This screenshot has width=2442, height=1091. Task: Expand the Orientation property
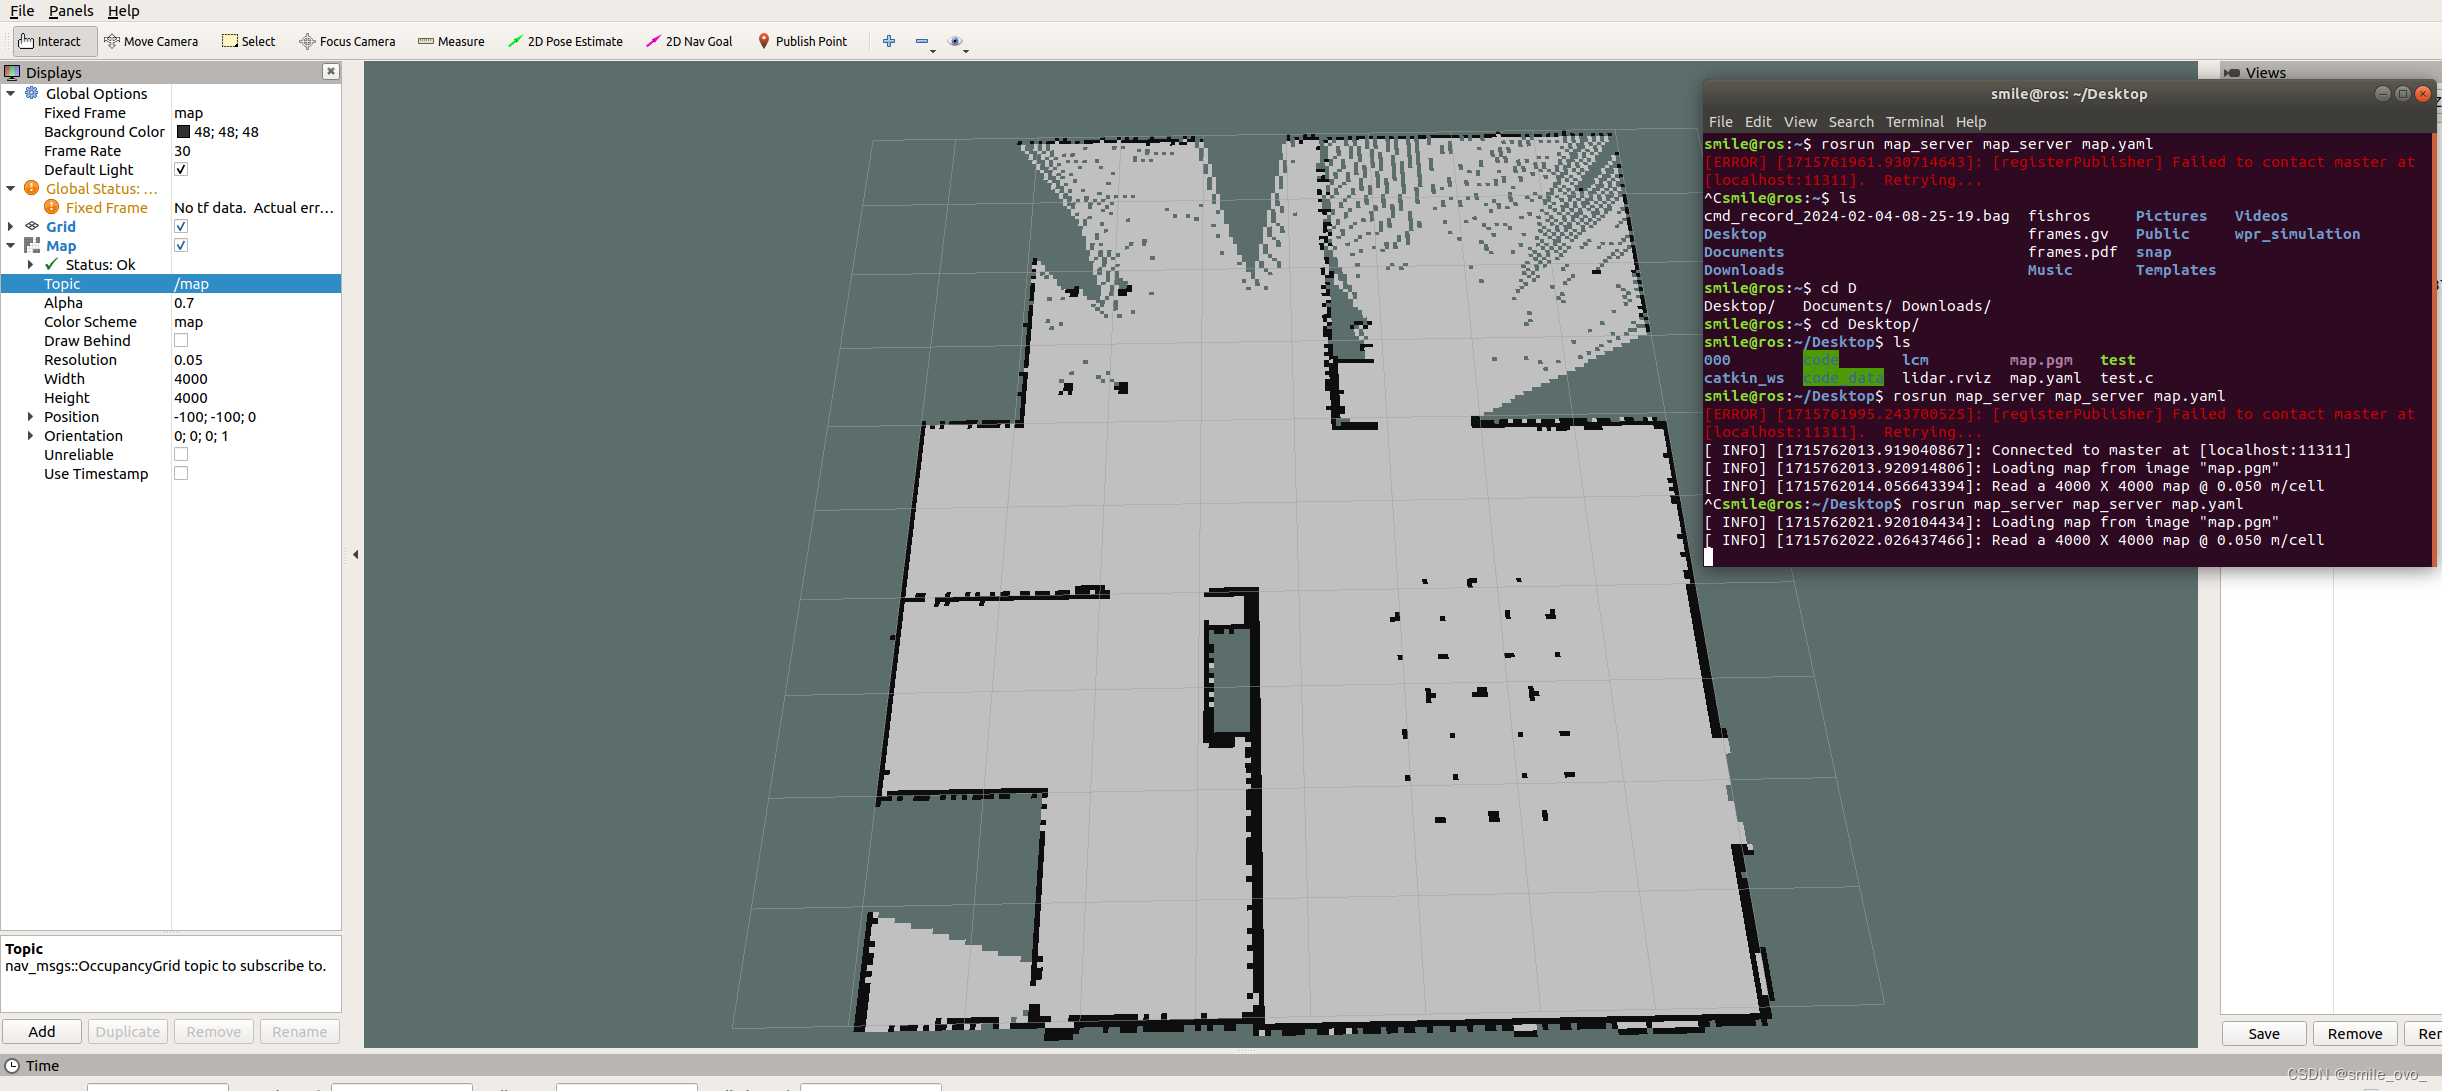pos(31,435)
